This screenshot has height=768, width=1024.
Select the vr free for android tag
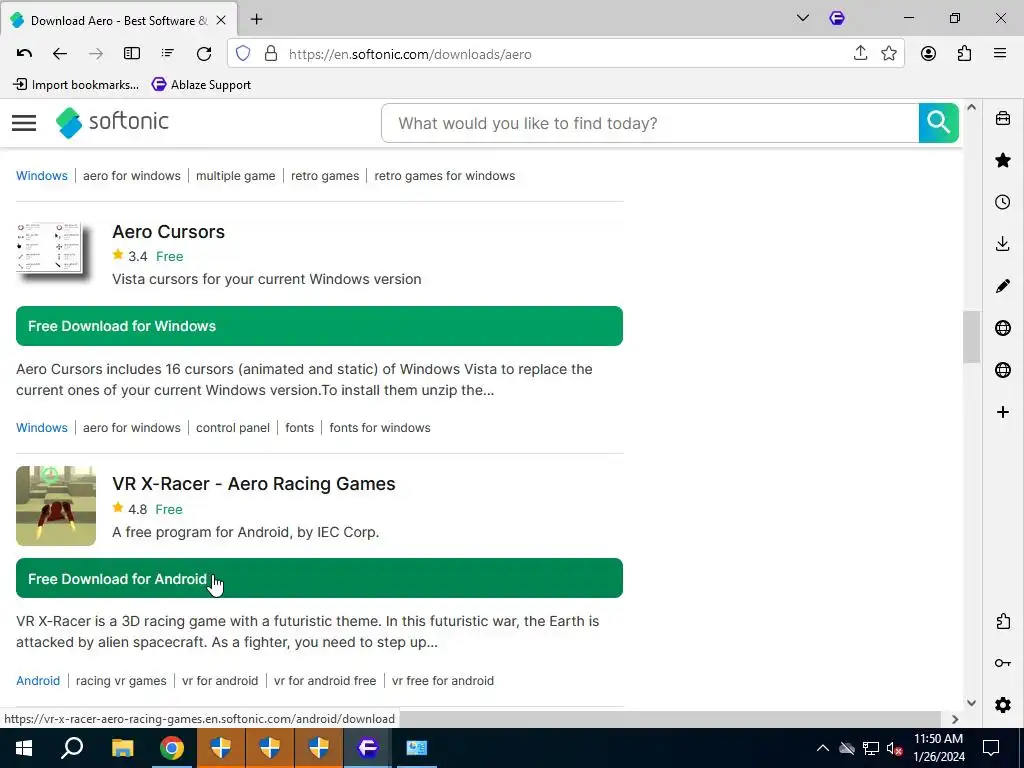pos(443,680)
